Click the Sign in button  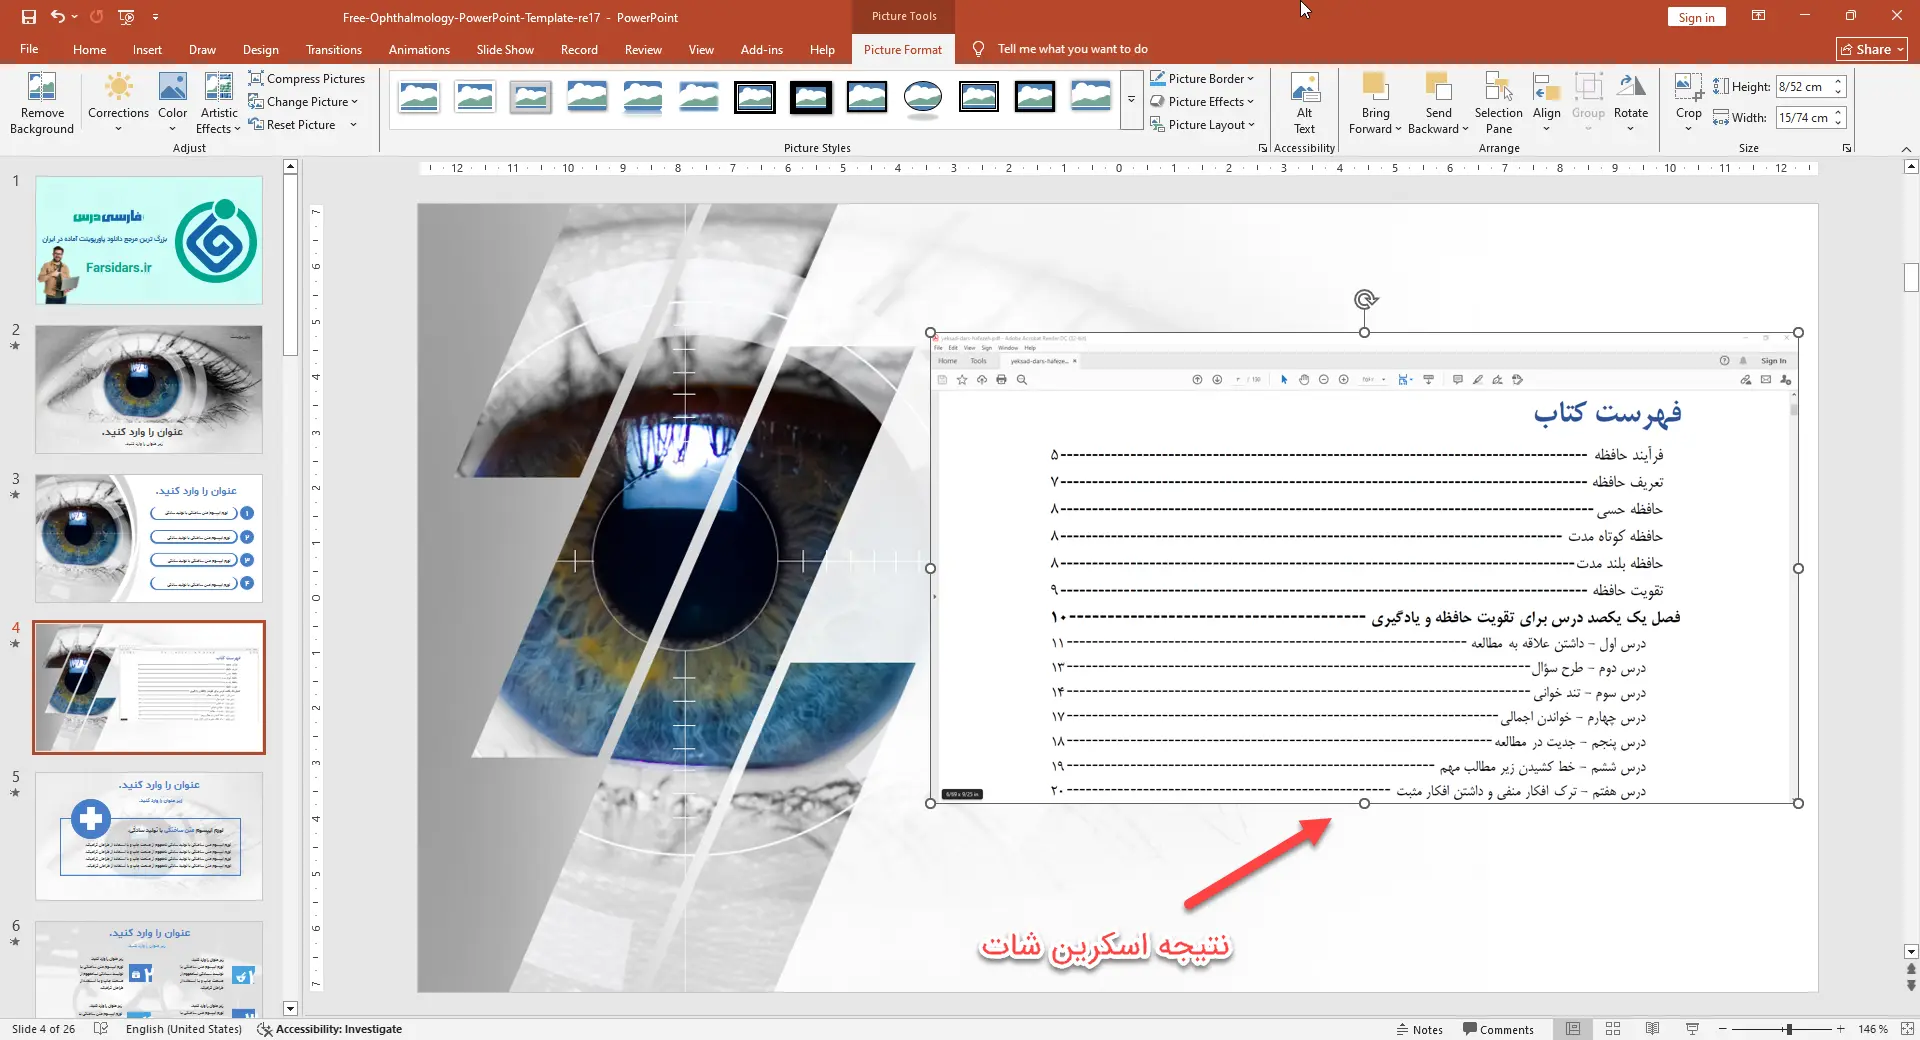[x=1696, y=17]
